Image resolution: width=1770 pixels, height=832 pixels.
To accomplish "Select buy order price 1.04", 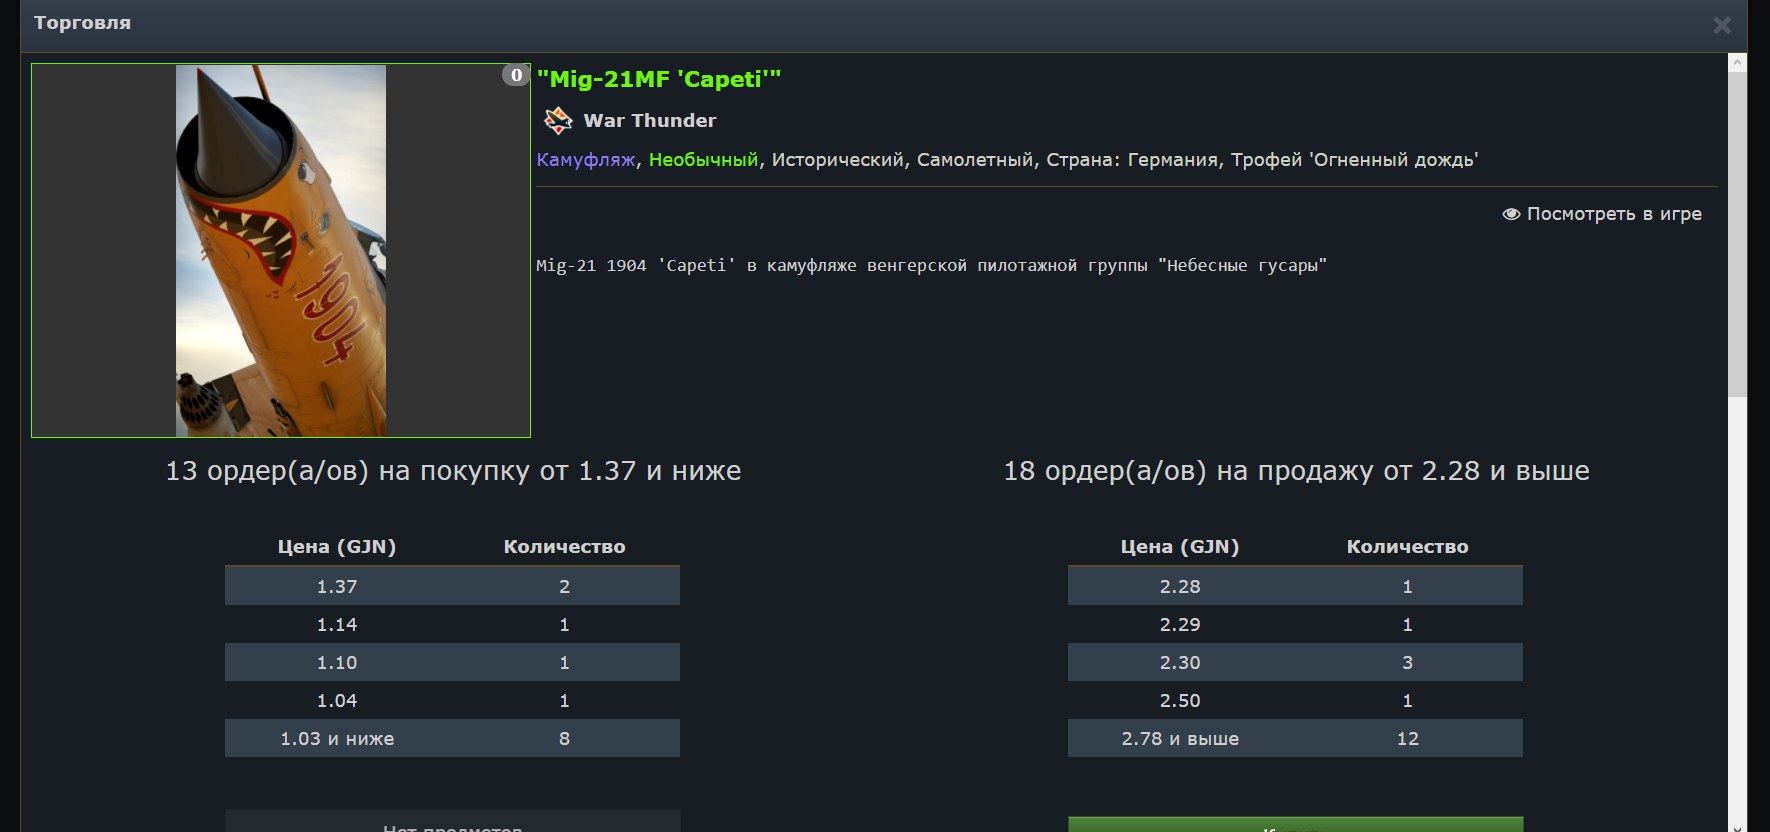I will click(x=337, y=701).
